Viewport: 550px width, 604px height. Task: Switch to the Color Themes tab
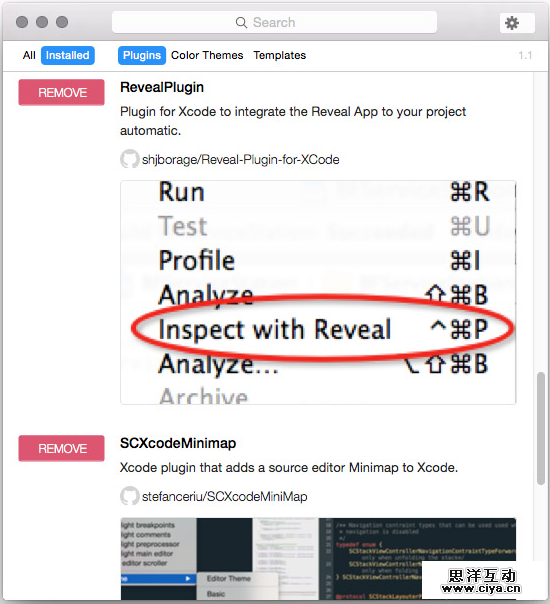coord(207,55)
